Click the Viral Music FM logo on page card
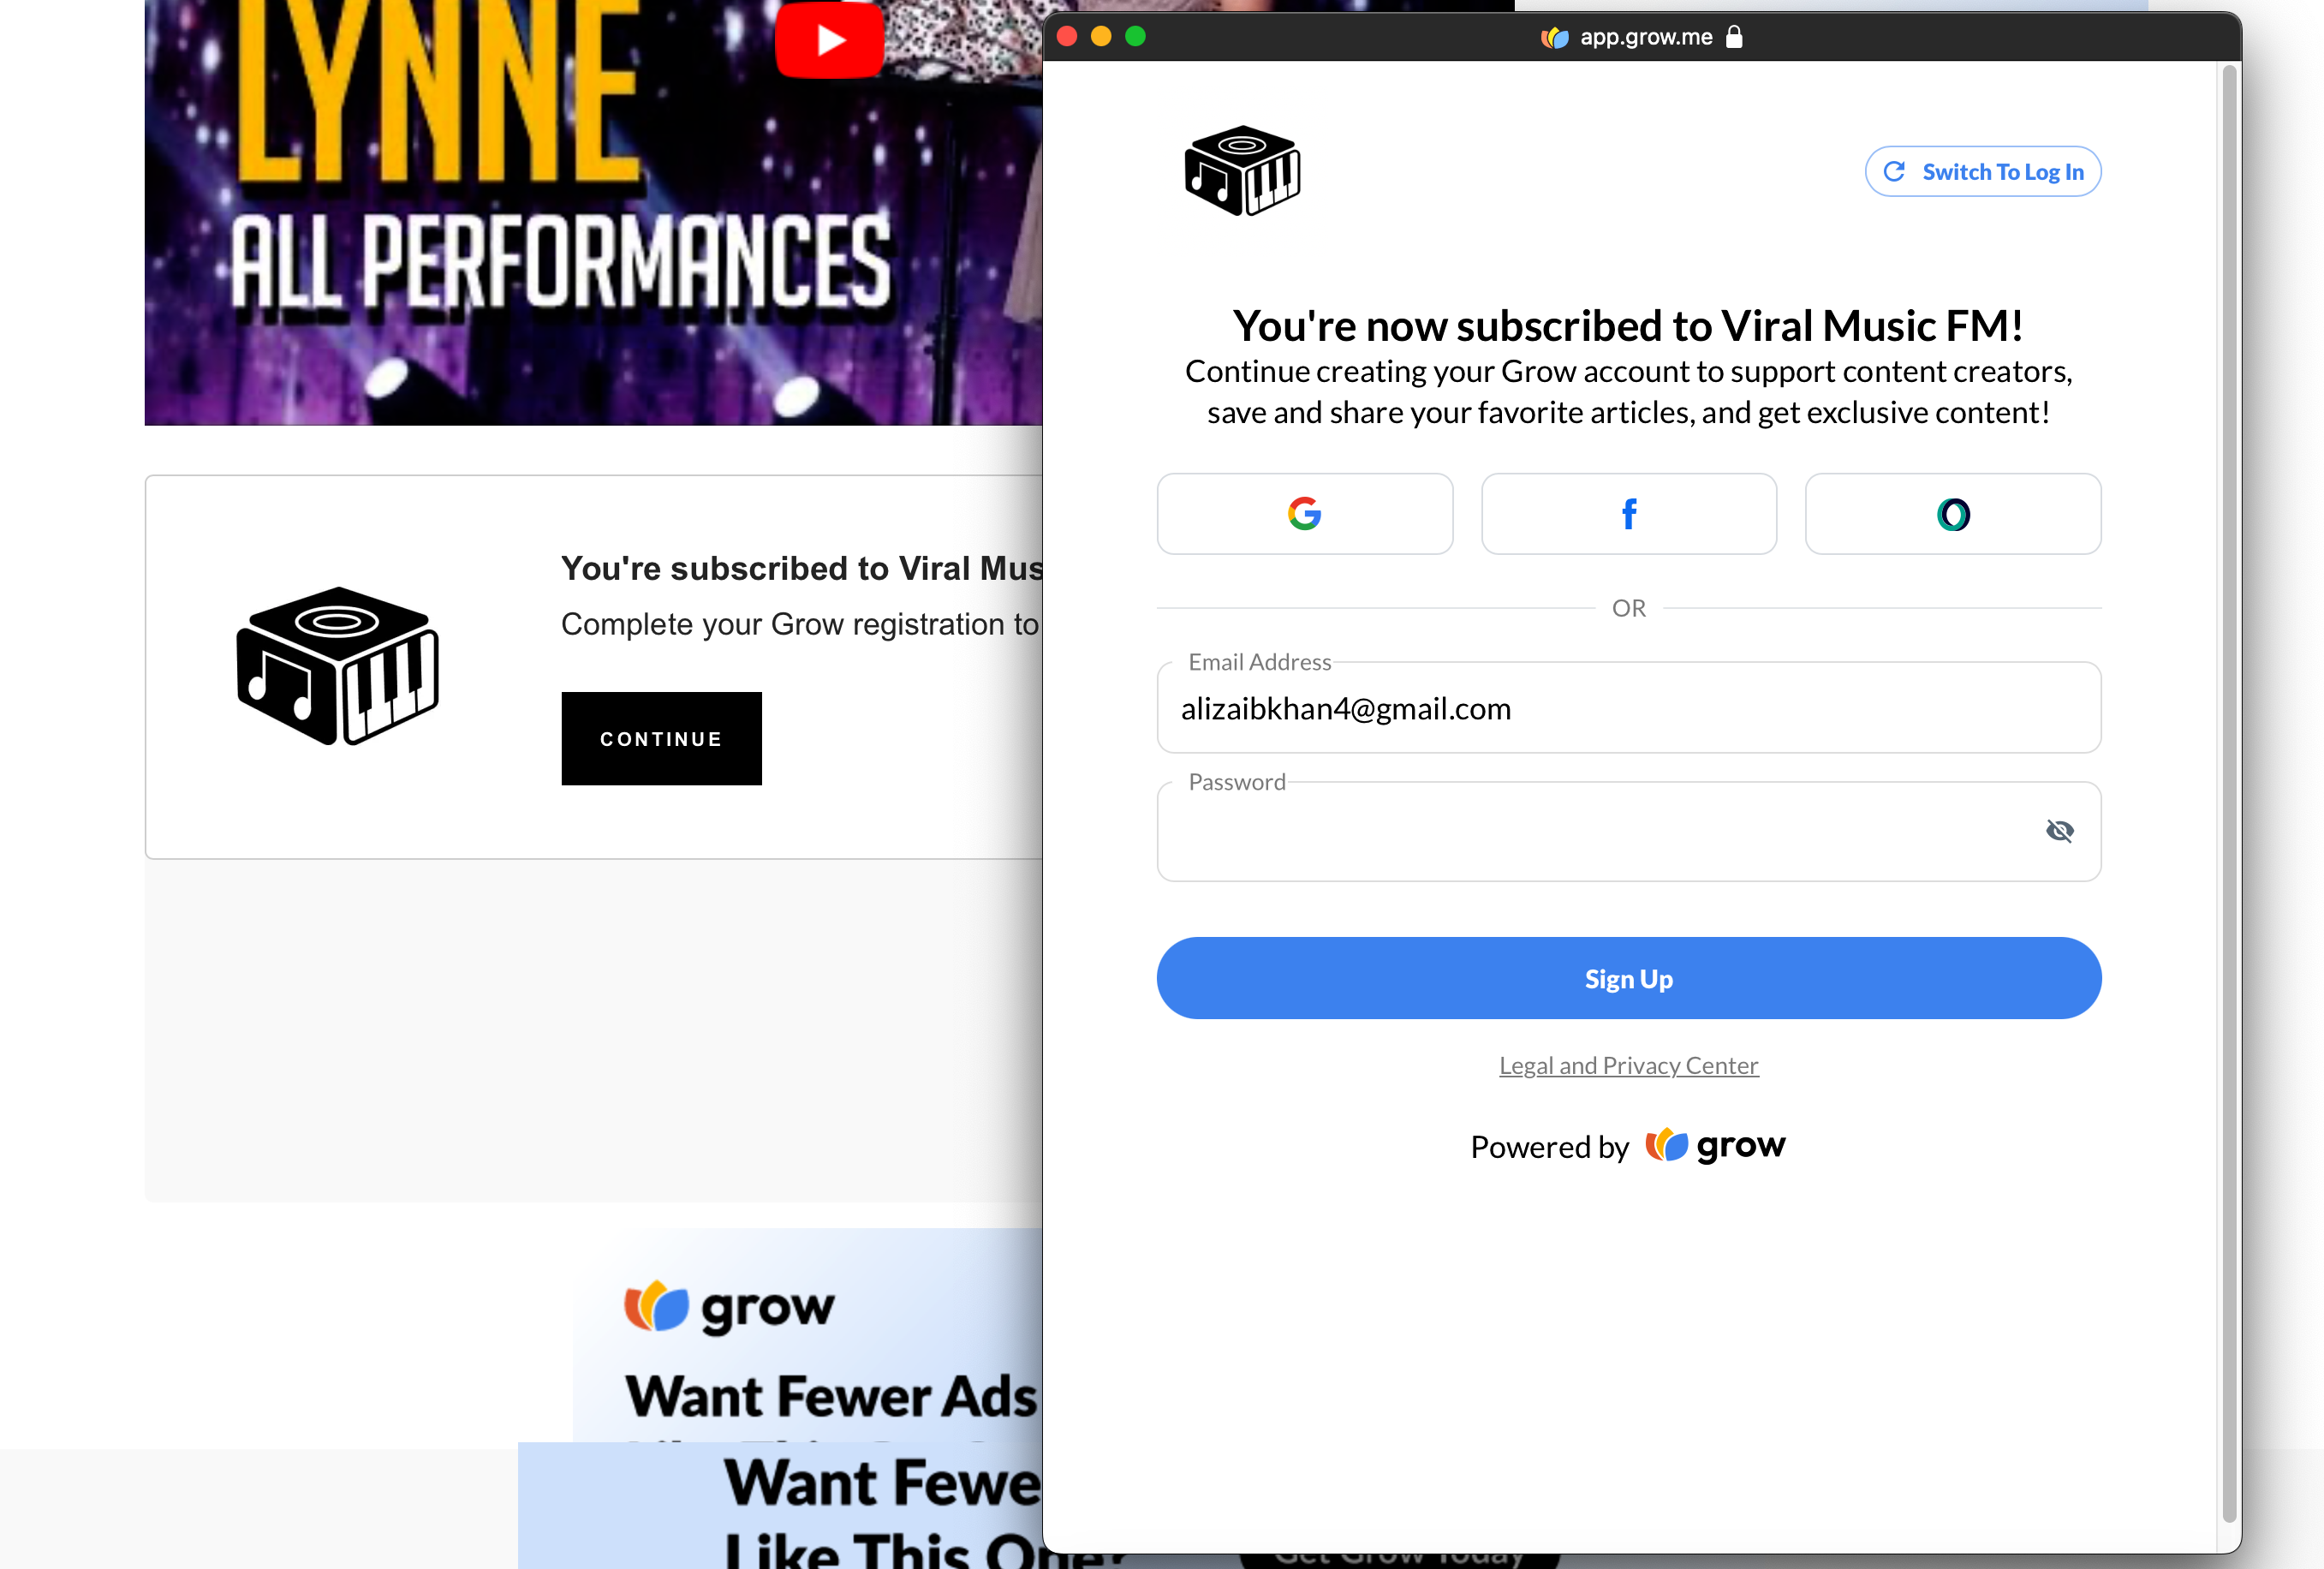 pyautogui.click(x=338, y=666)
